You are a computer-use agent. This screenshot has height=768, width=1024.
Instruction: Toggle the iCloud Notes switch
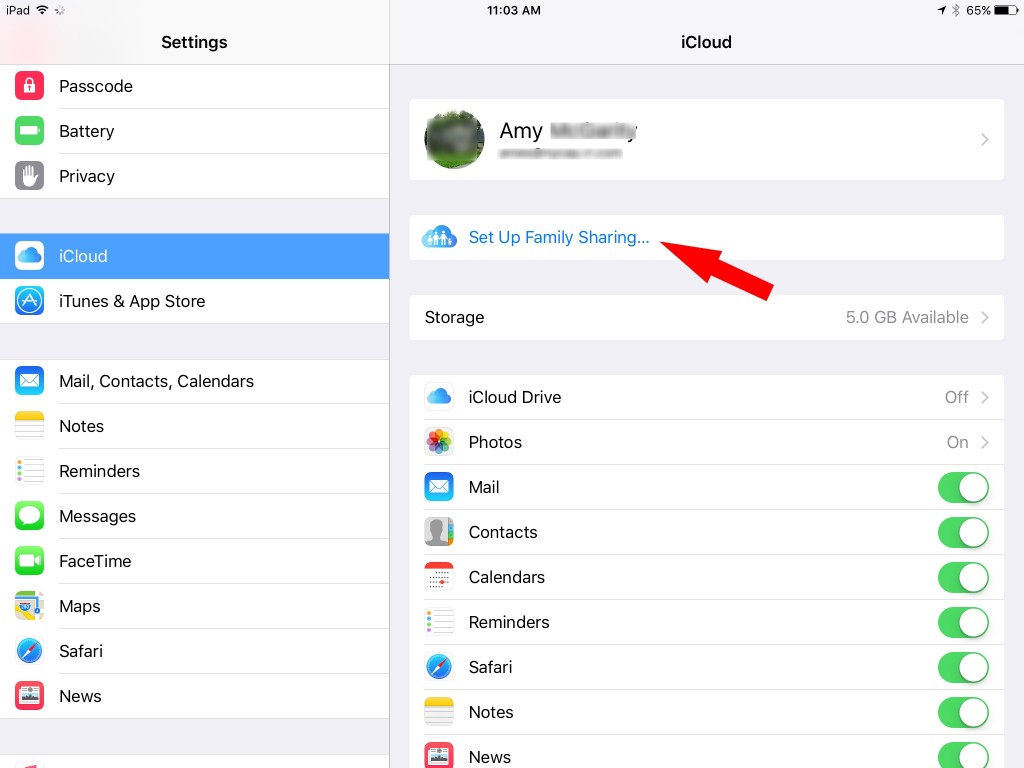pos(963,712)
